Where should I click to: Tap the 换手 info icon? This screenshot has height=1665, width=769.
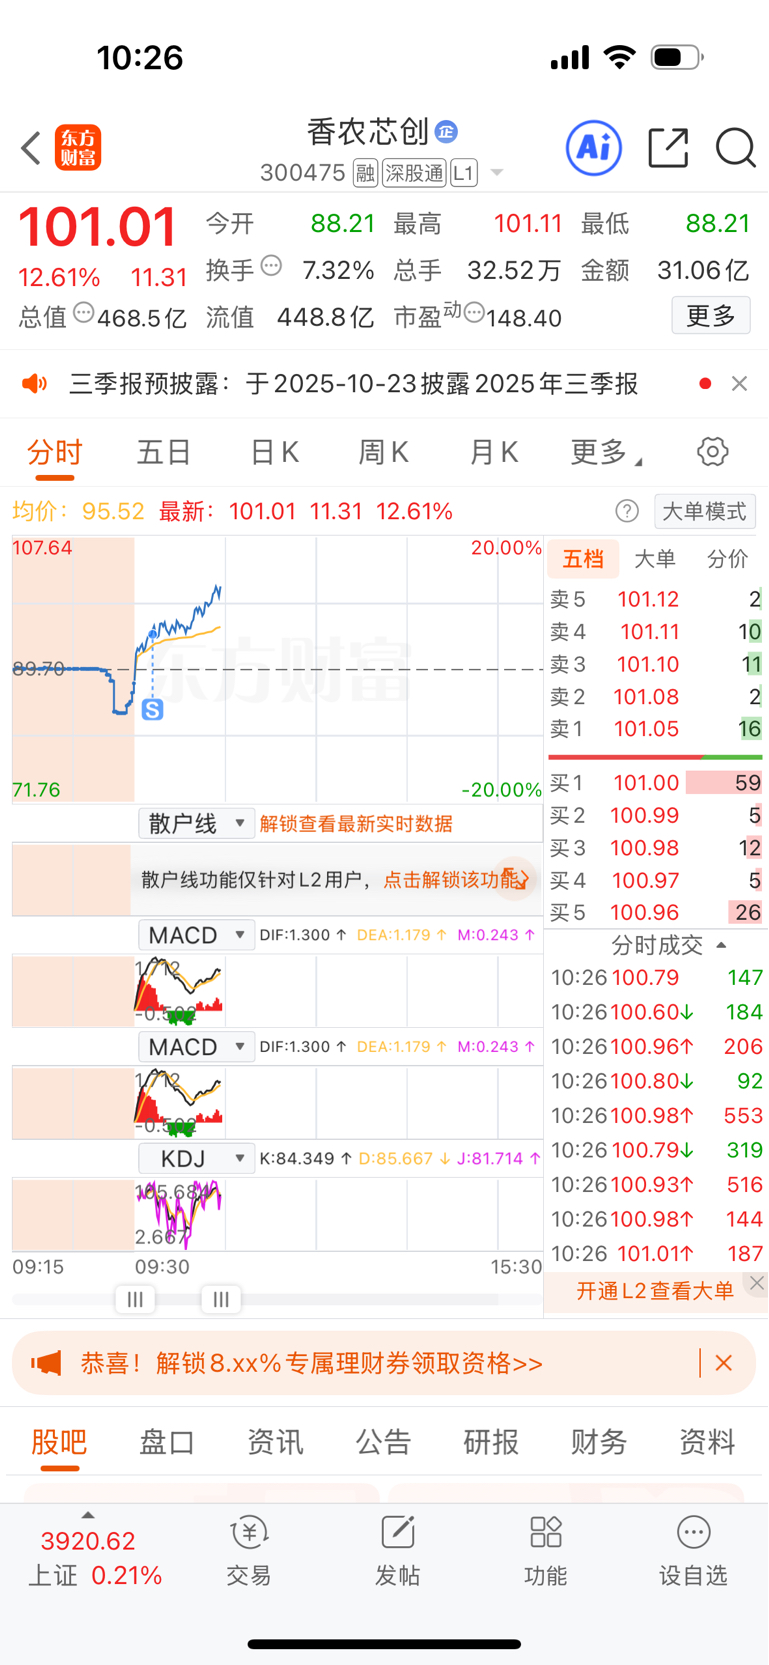point(271,266)
